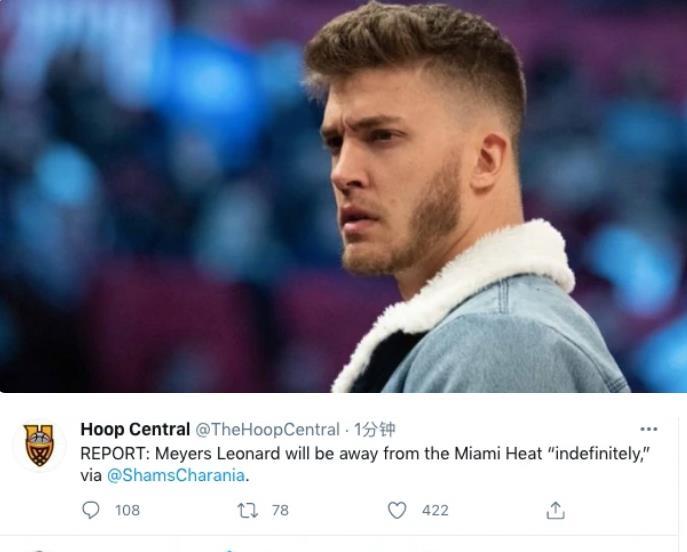Click the word REPORT in the tweet
687x552 pixels.
pos(115,453)
